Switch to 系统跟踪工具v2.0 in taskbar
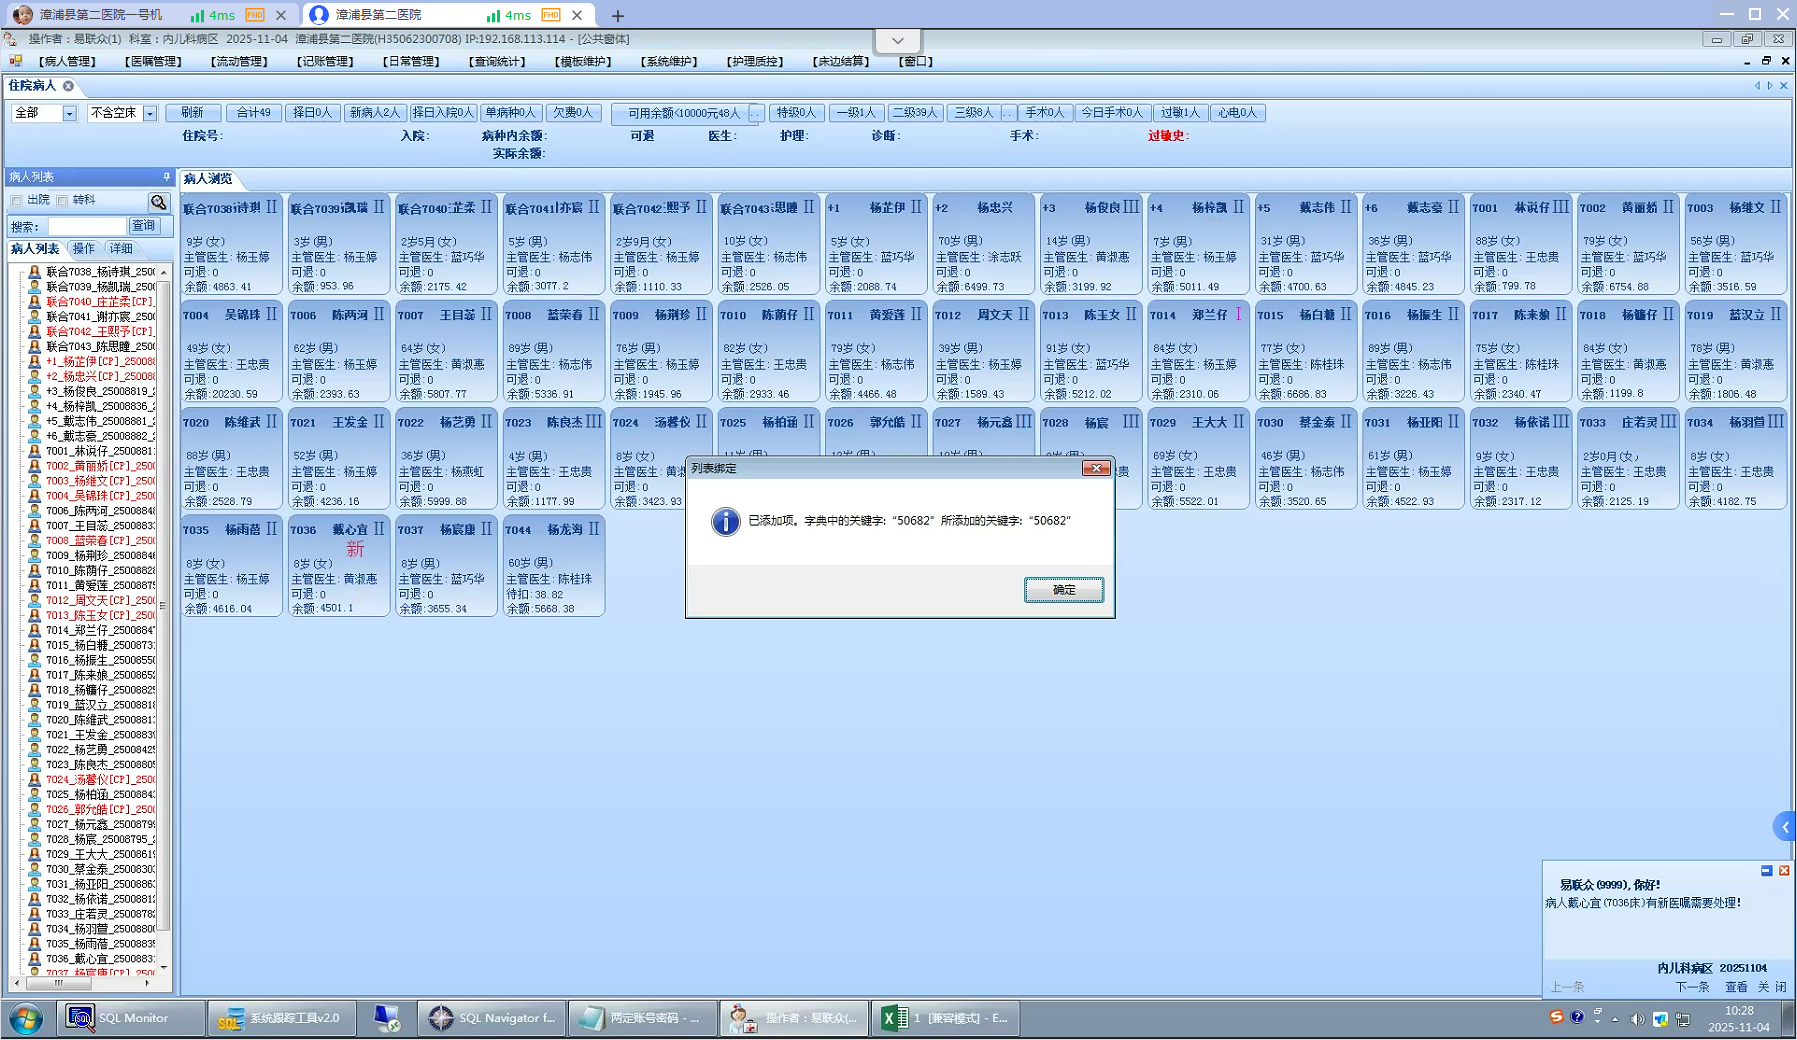 [x=283, y=1018]
